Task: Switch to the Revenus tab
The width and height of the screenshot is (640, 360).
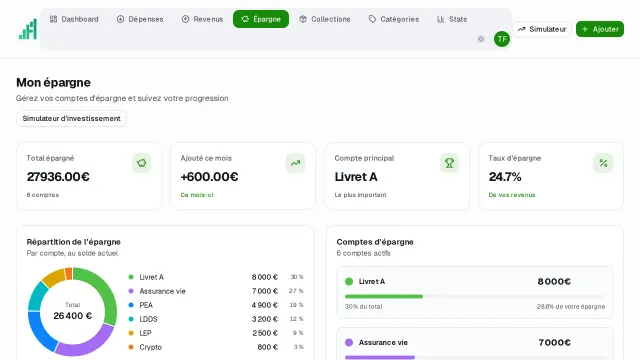Action: (202, 19)
